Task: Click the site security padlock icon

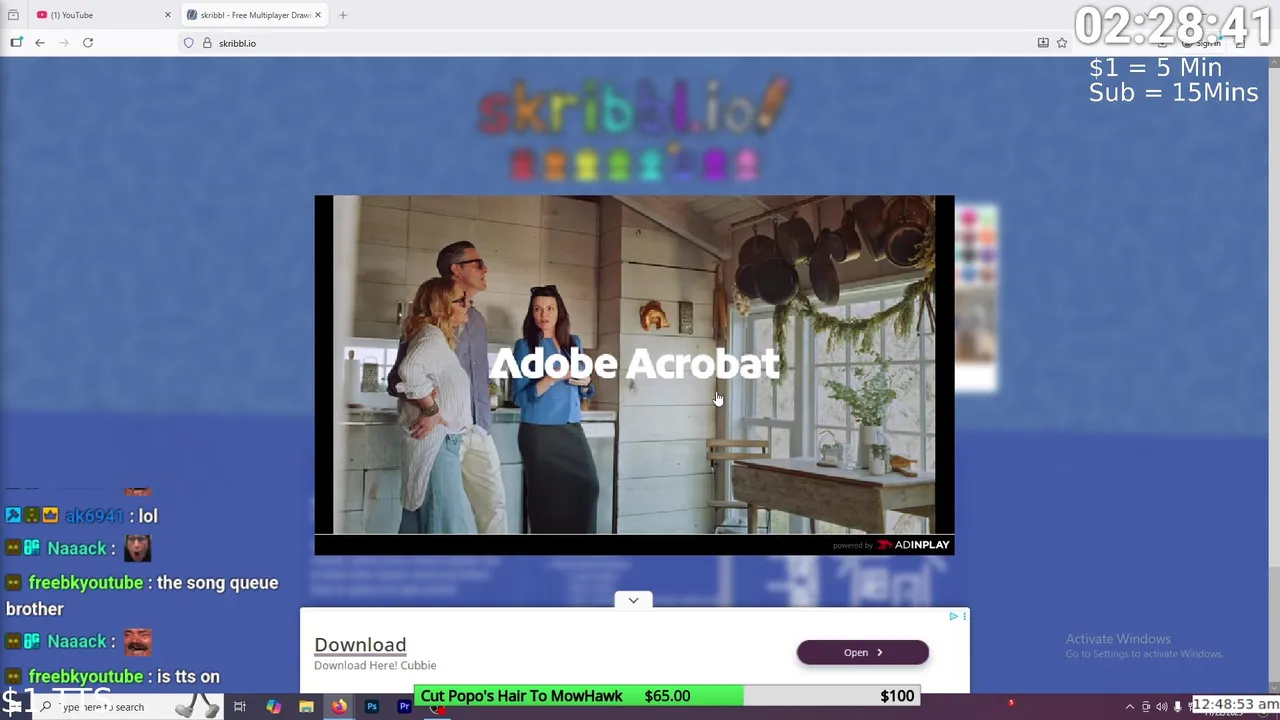Action: click(x=207, y=43)
